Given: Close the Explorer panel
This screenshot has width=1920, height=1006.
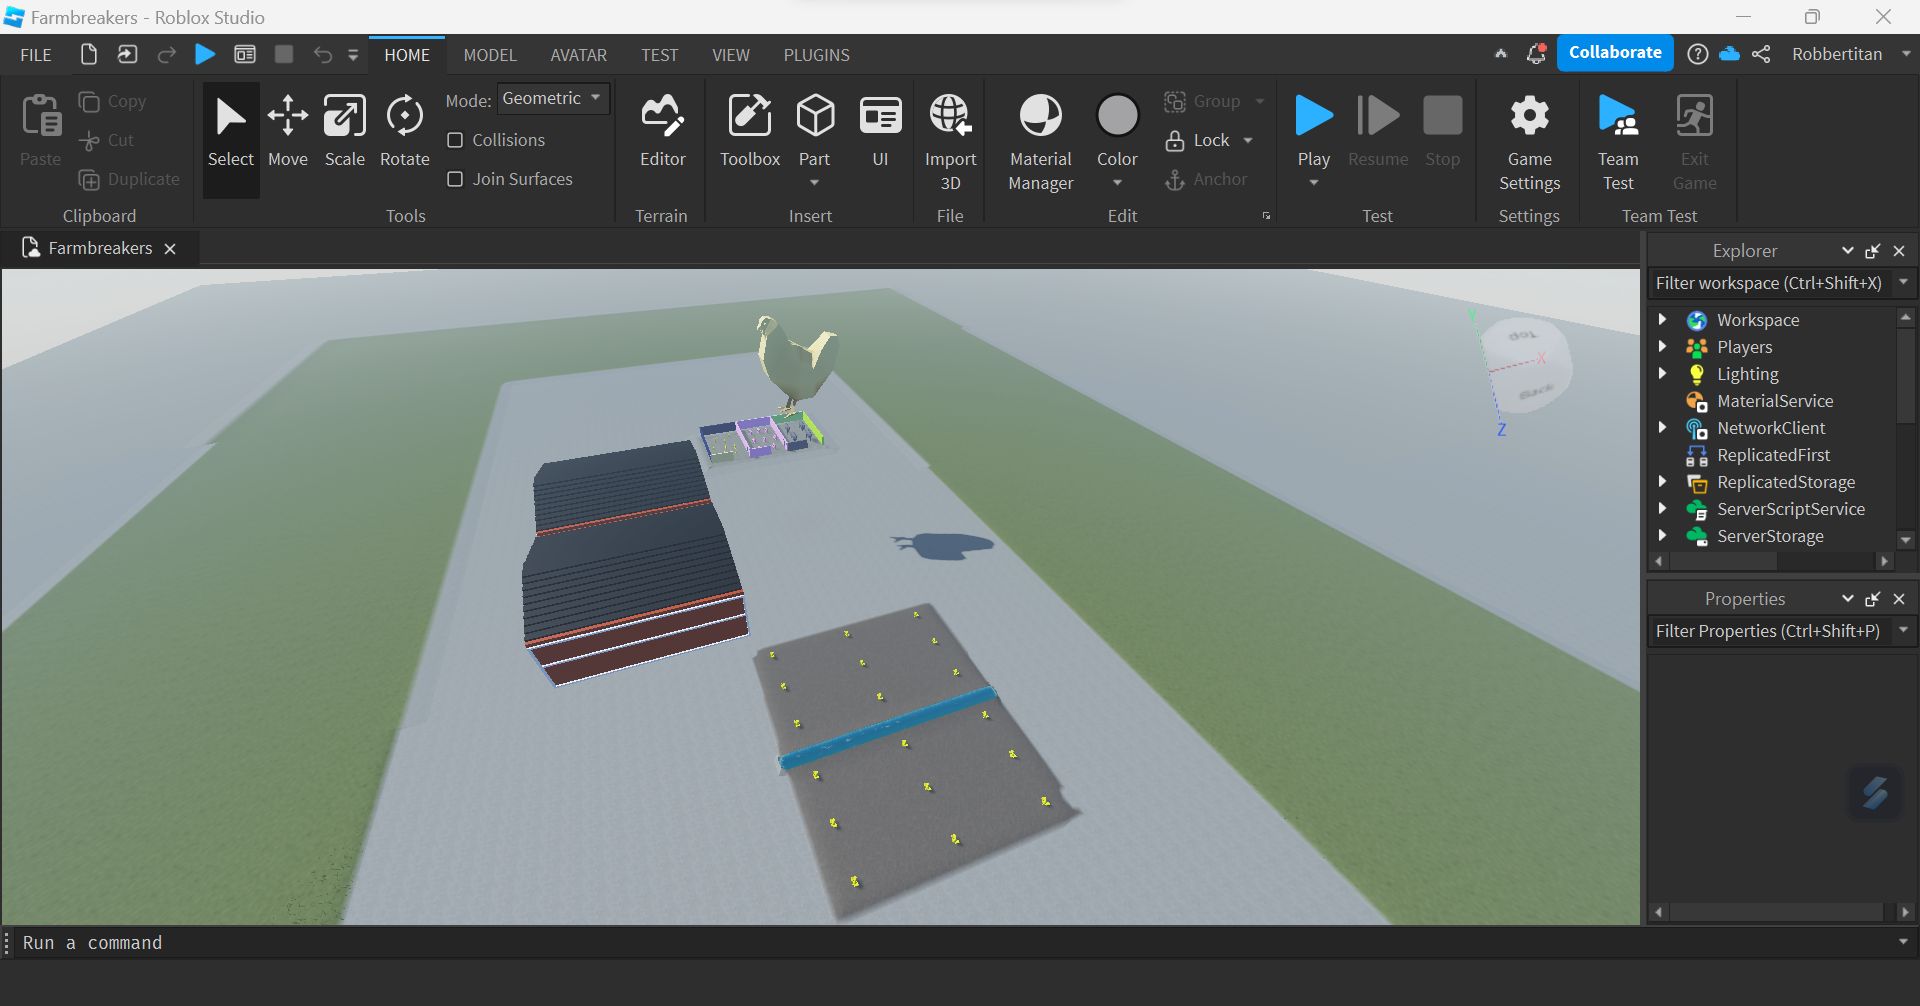Looking at the screenshot, I should [1899, 251].
